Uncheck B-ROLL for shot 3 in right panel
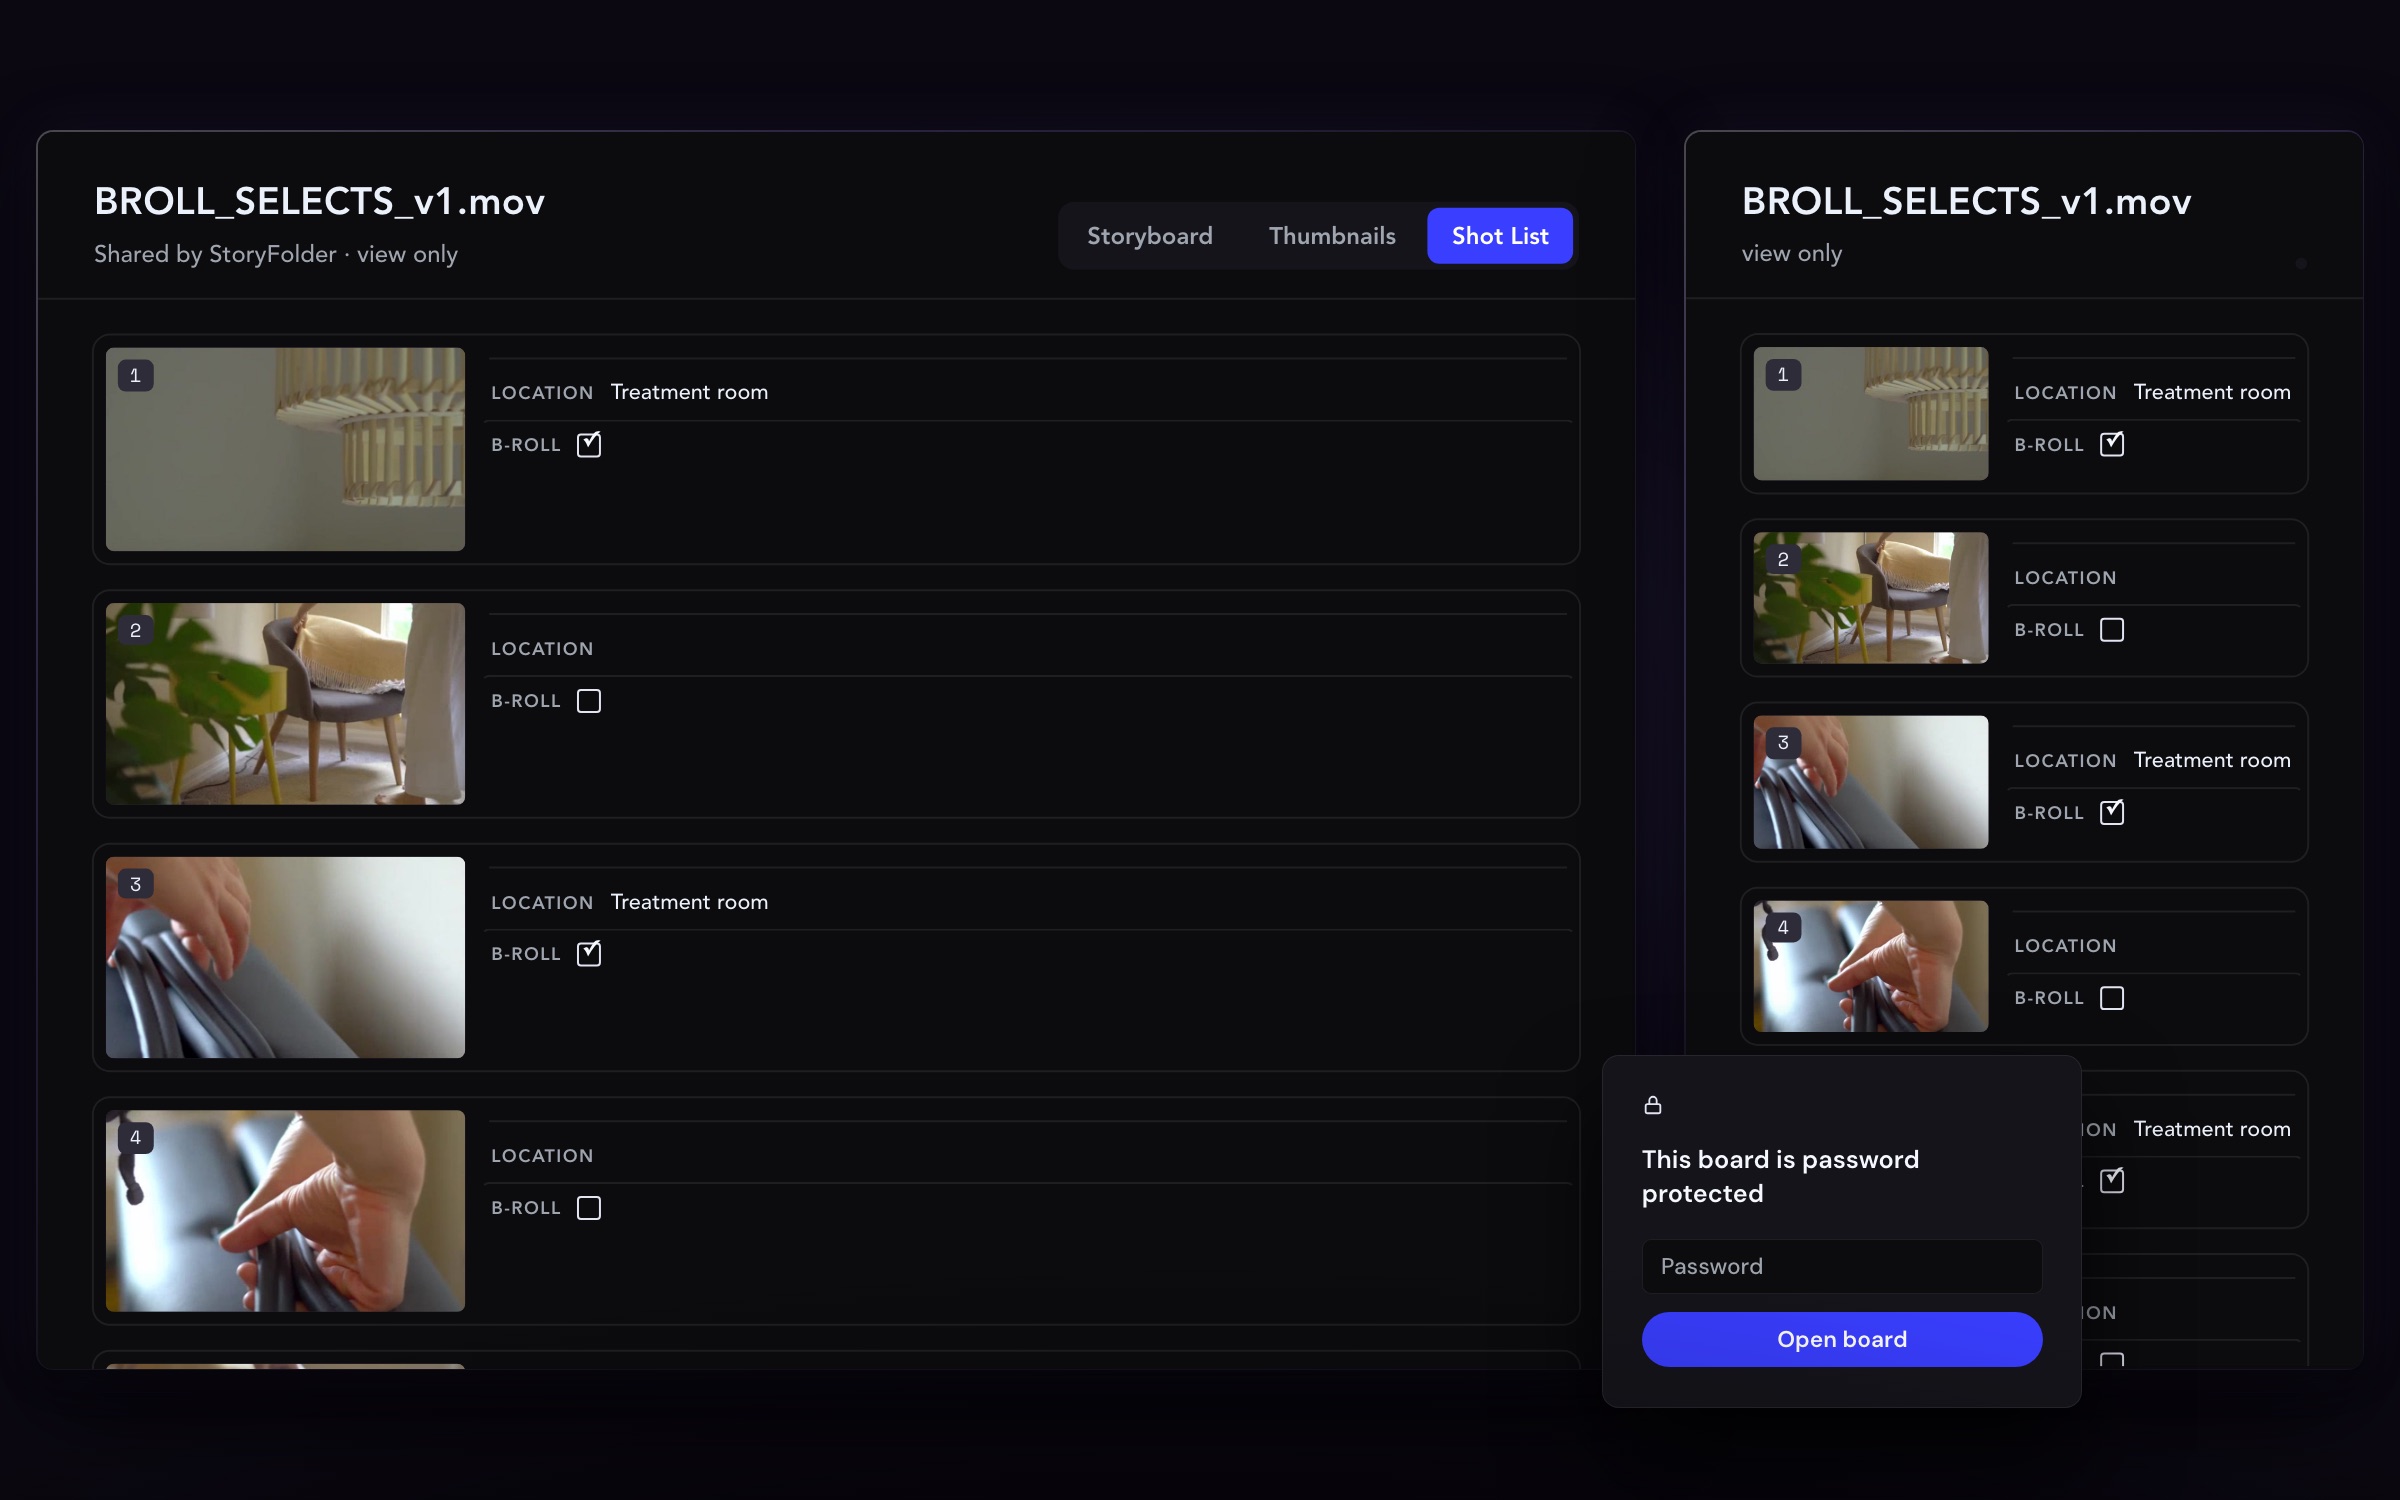 point(2112,812)
